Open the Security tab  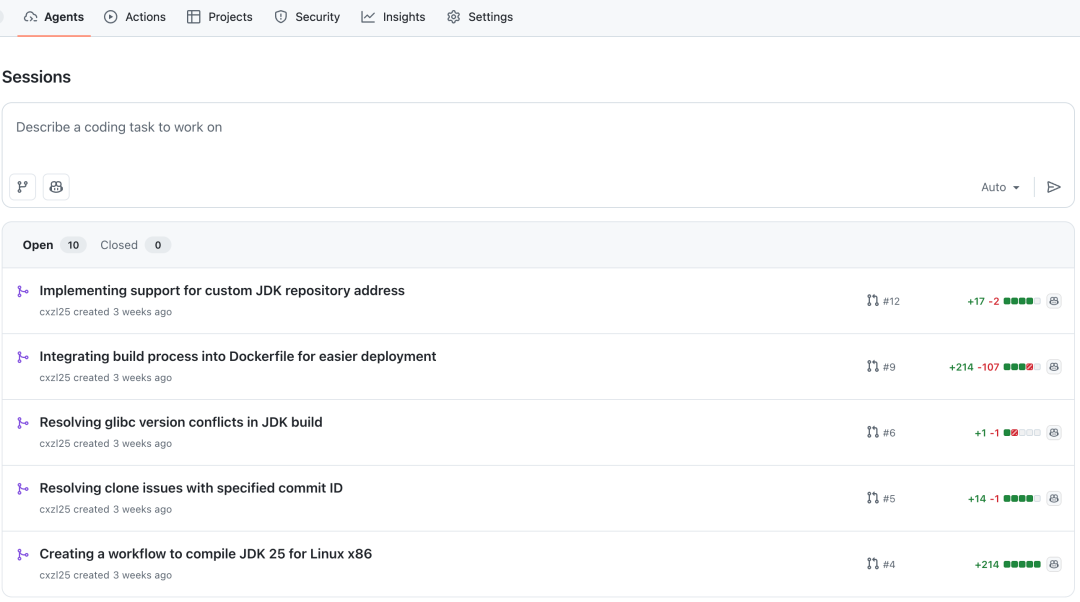[x=307, y=17]
